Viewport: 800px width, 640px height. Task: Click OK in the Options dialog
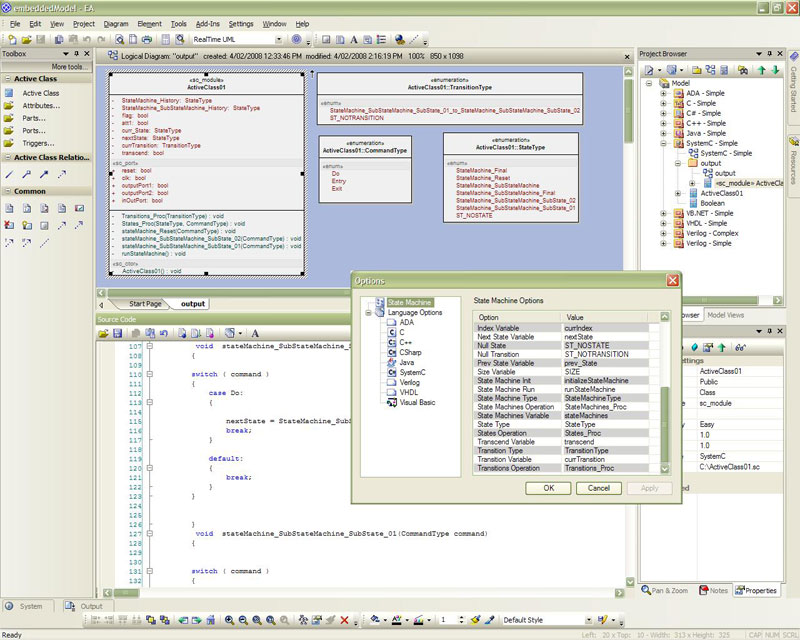(x=550, y=488)
